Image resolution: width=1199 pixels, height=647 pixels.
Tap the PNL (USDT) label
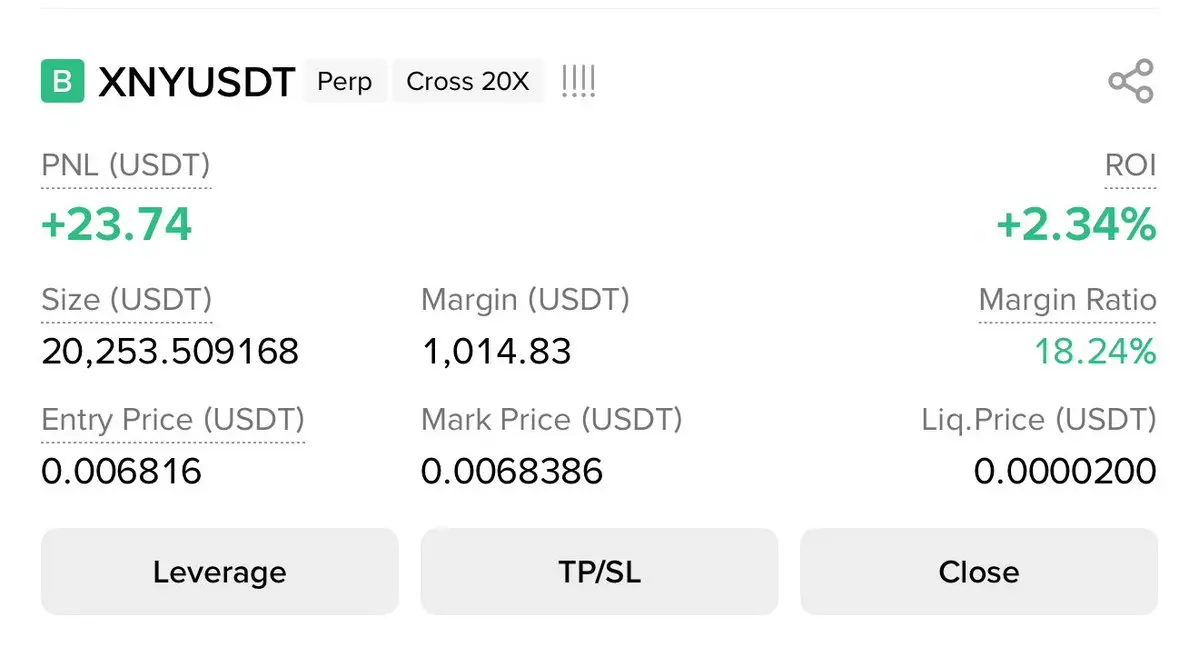pos(126,165)
